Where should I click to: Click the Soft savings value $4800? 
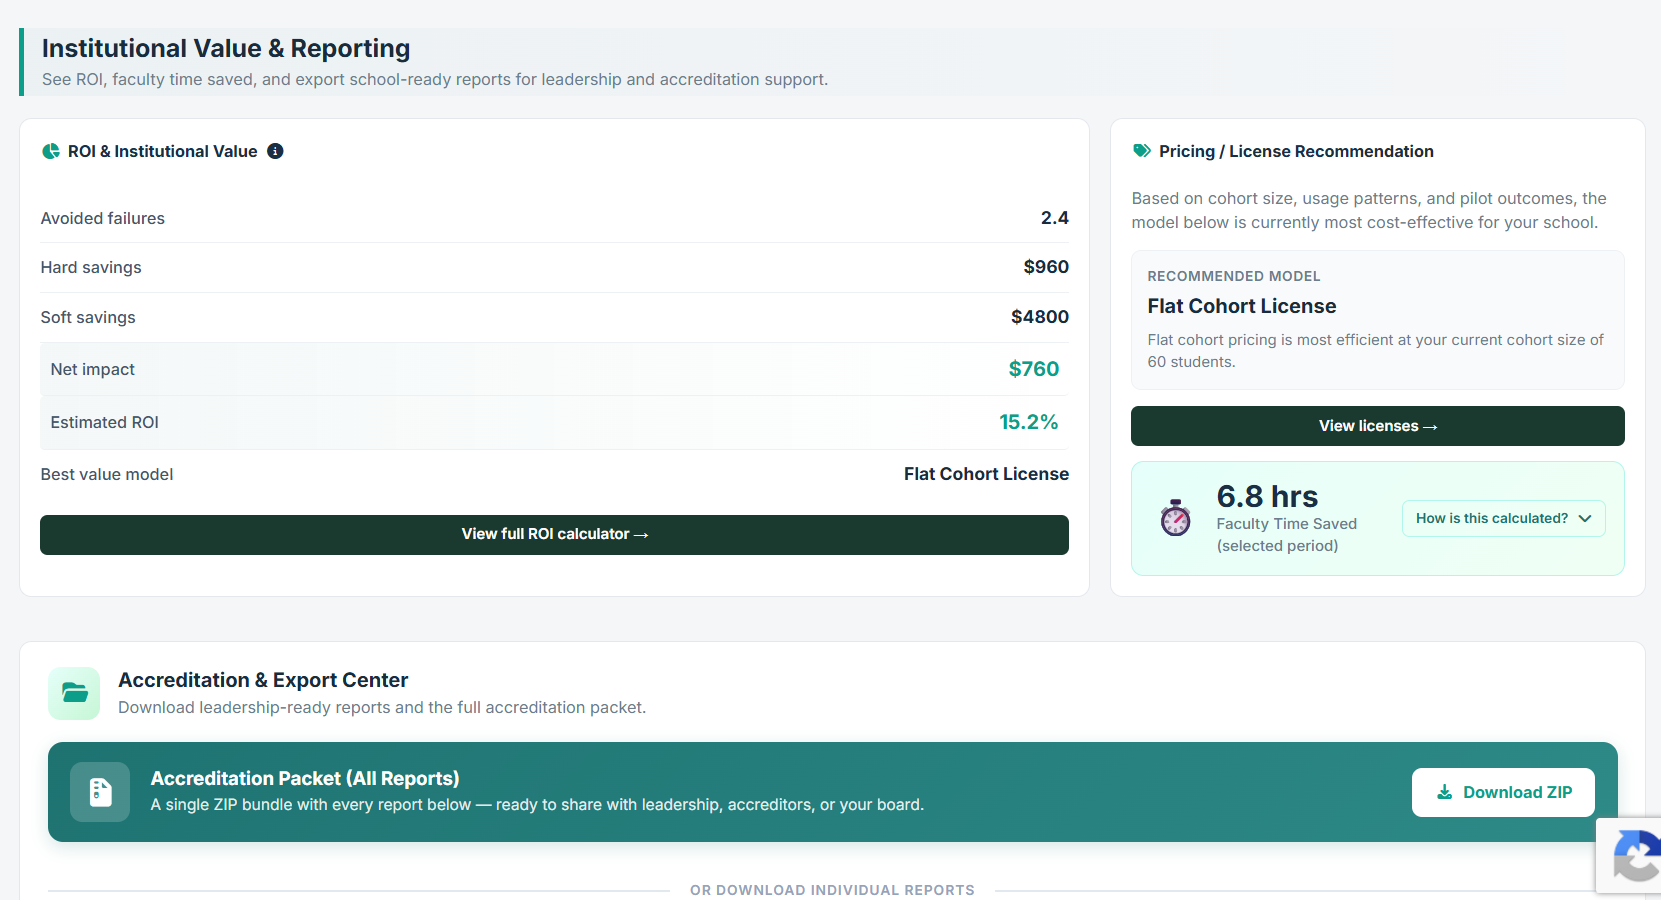(1040, 317)
